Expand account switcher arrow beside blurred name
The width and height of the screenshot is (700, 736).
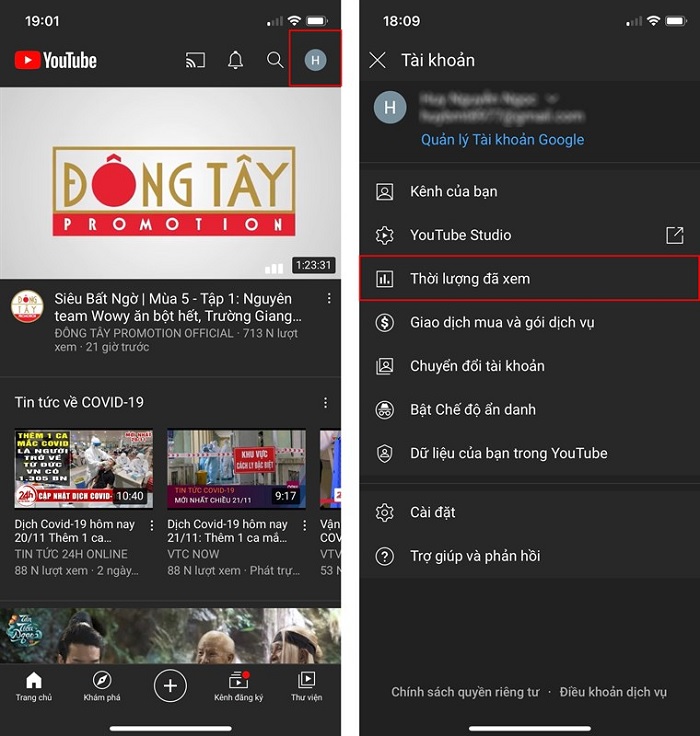click(x=553, y=99)
